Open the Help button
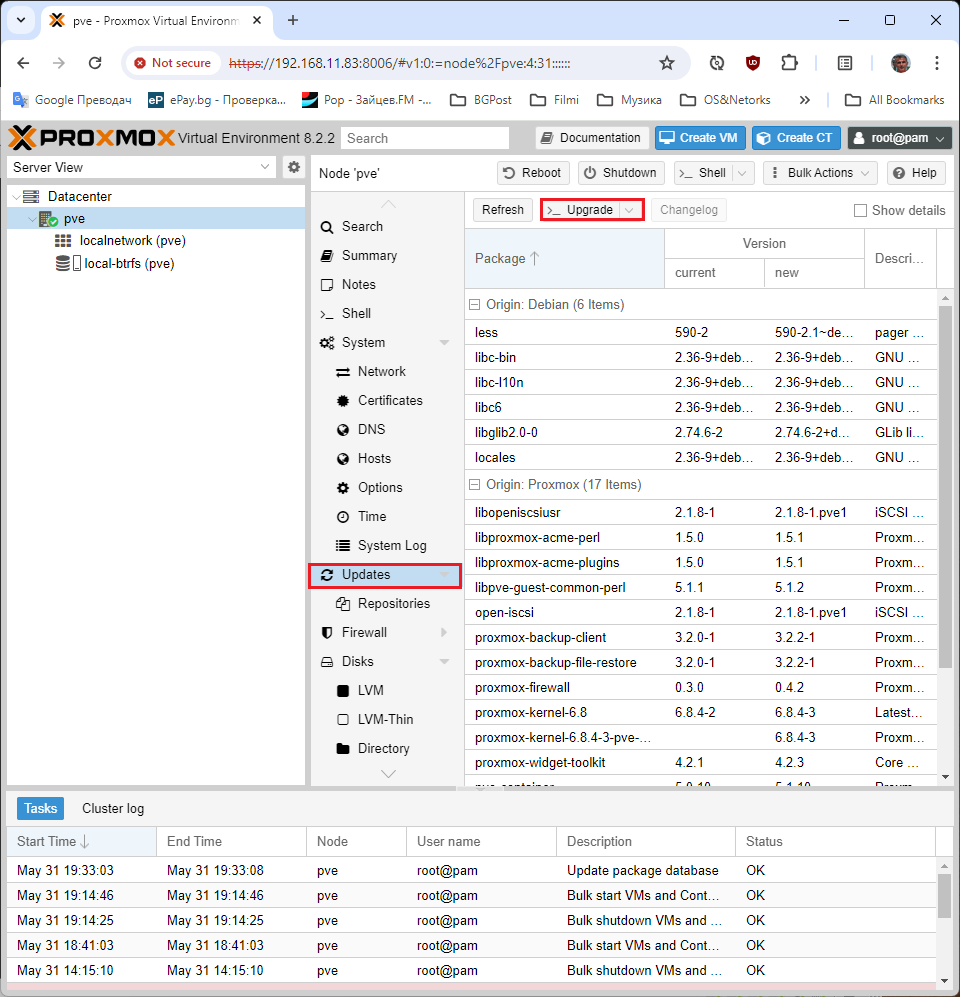Image resolution: width=960 pixels, height=997 pixels. tap(916, 173)
